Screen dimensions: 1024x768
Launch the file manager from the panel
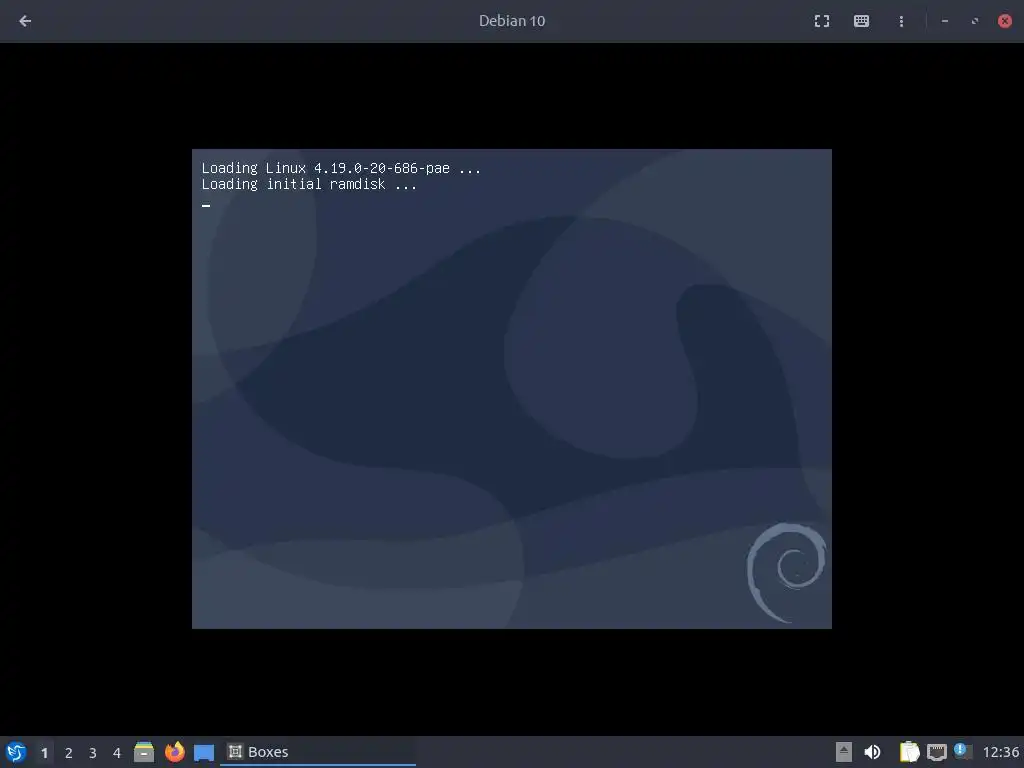pyautogui.click(x=144, y=752)
